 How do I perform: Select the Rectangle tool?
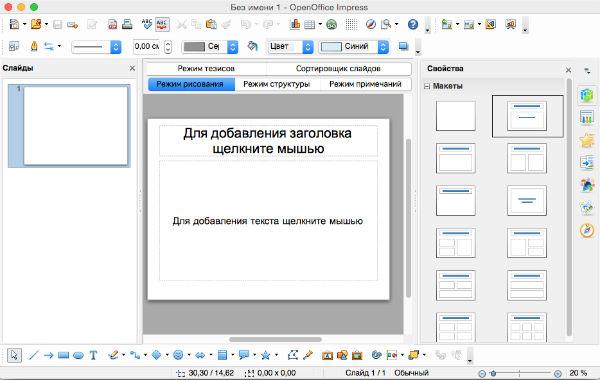[63, 355]
